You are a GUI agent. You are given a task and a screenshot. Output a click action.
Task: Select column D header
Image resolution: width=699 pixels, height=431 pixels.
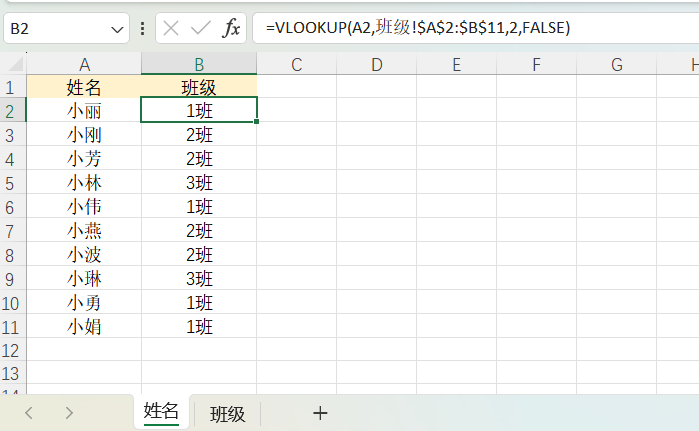(x=377, y=64)
